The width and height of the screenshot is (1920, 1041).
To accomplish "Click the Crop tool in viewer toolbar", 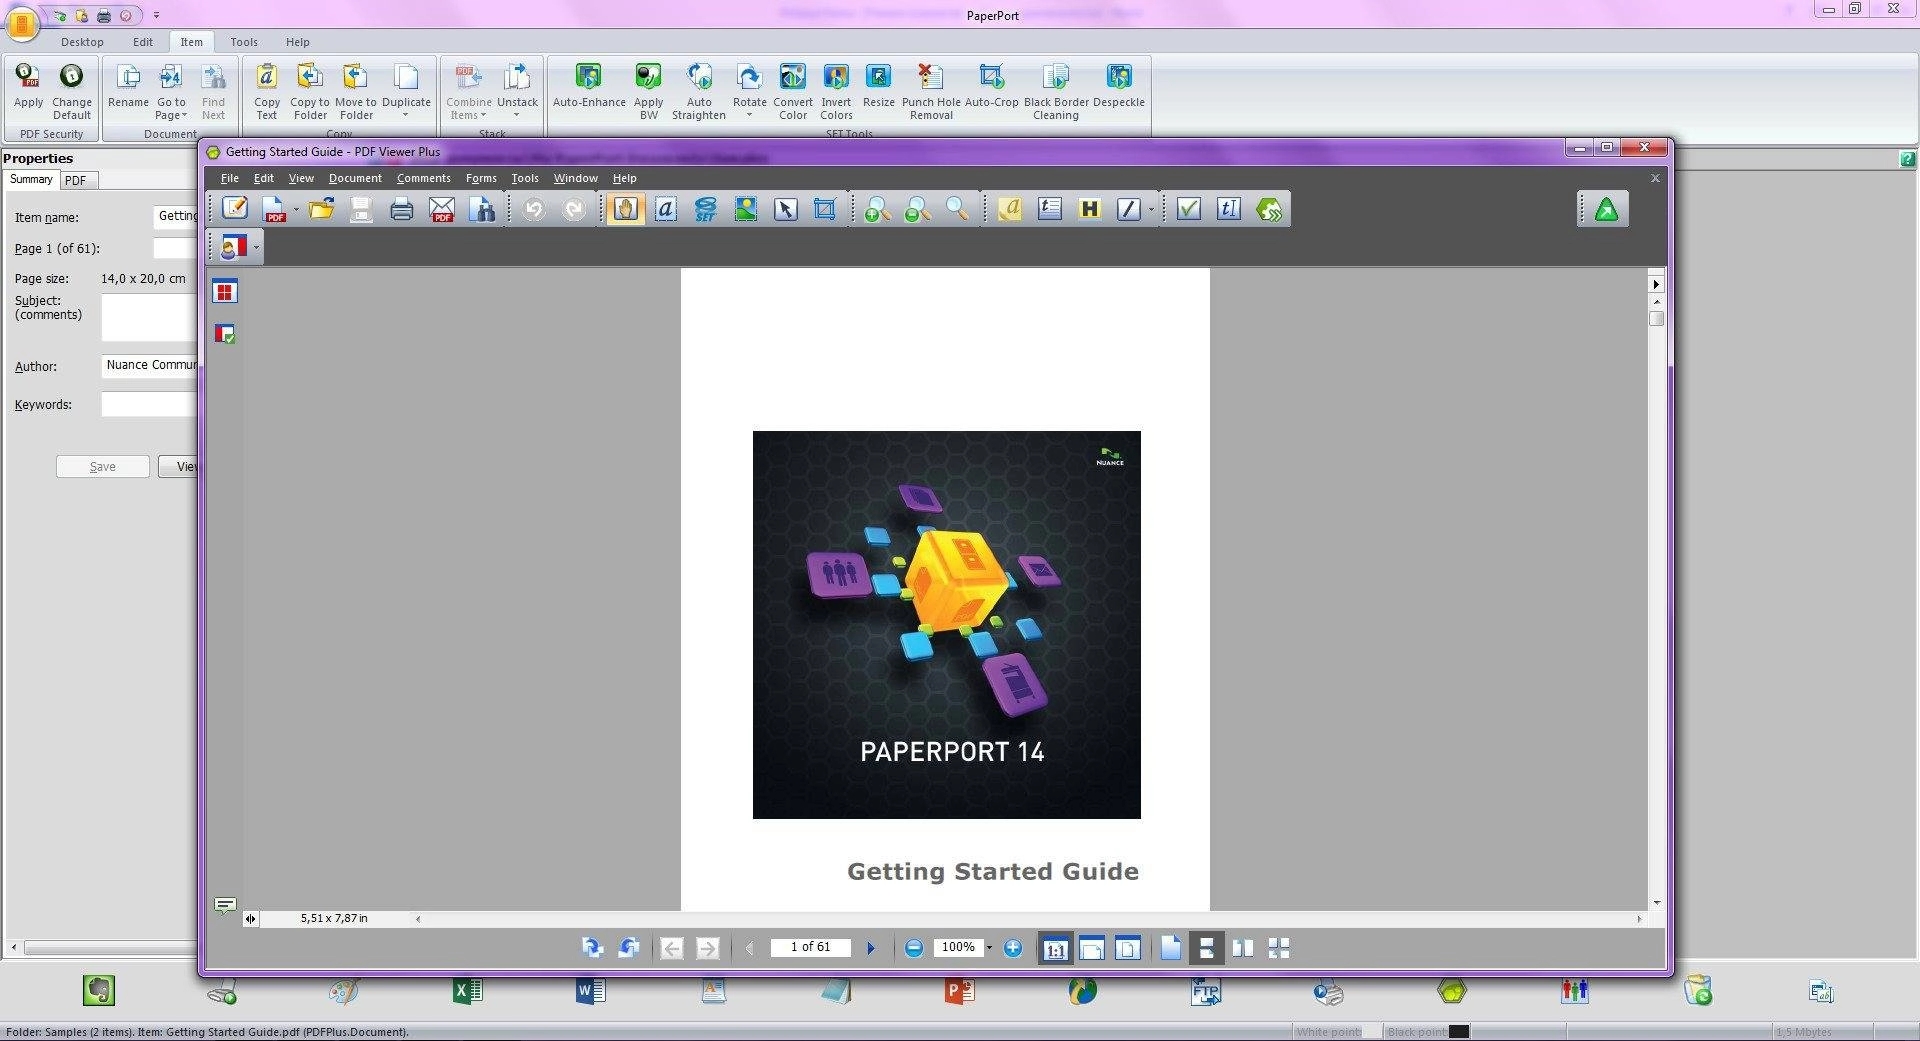I will 825,209.
